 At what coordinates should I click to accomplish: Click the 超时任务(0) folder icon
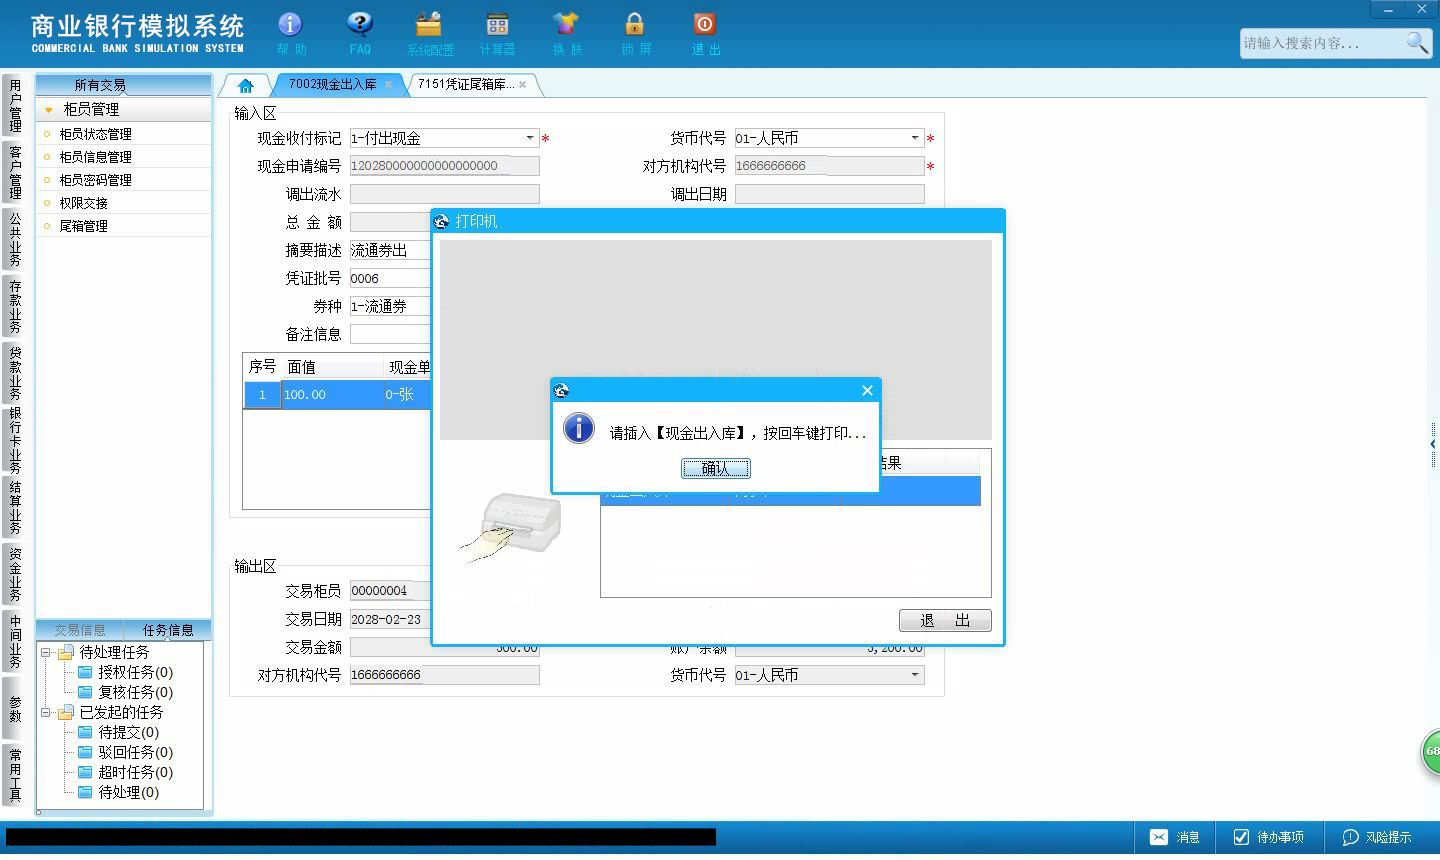pyautogui.click(x=86, y=772)
